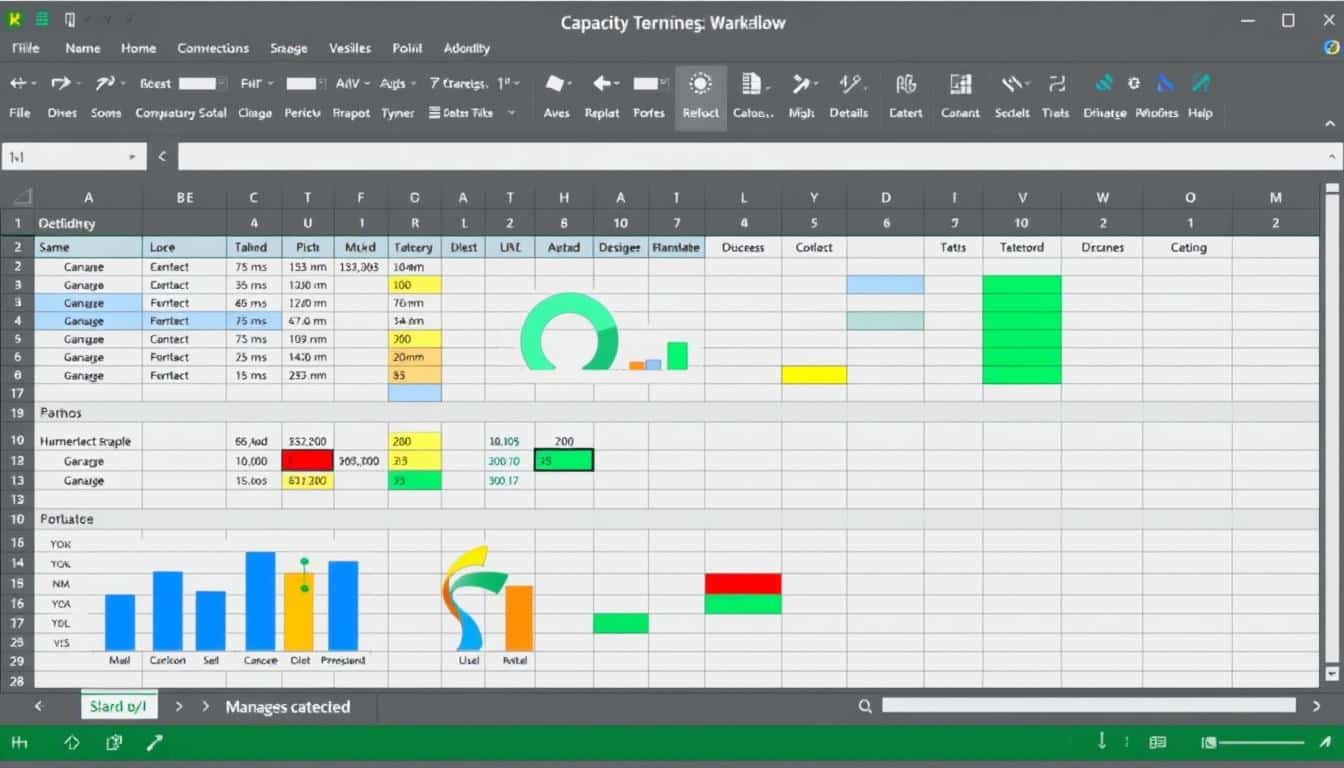Select the Manages catecied sheet tab
1344x768 pixels.
(x=288, y=706)
